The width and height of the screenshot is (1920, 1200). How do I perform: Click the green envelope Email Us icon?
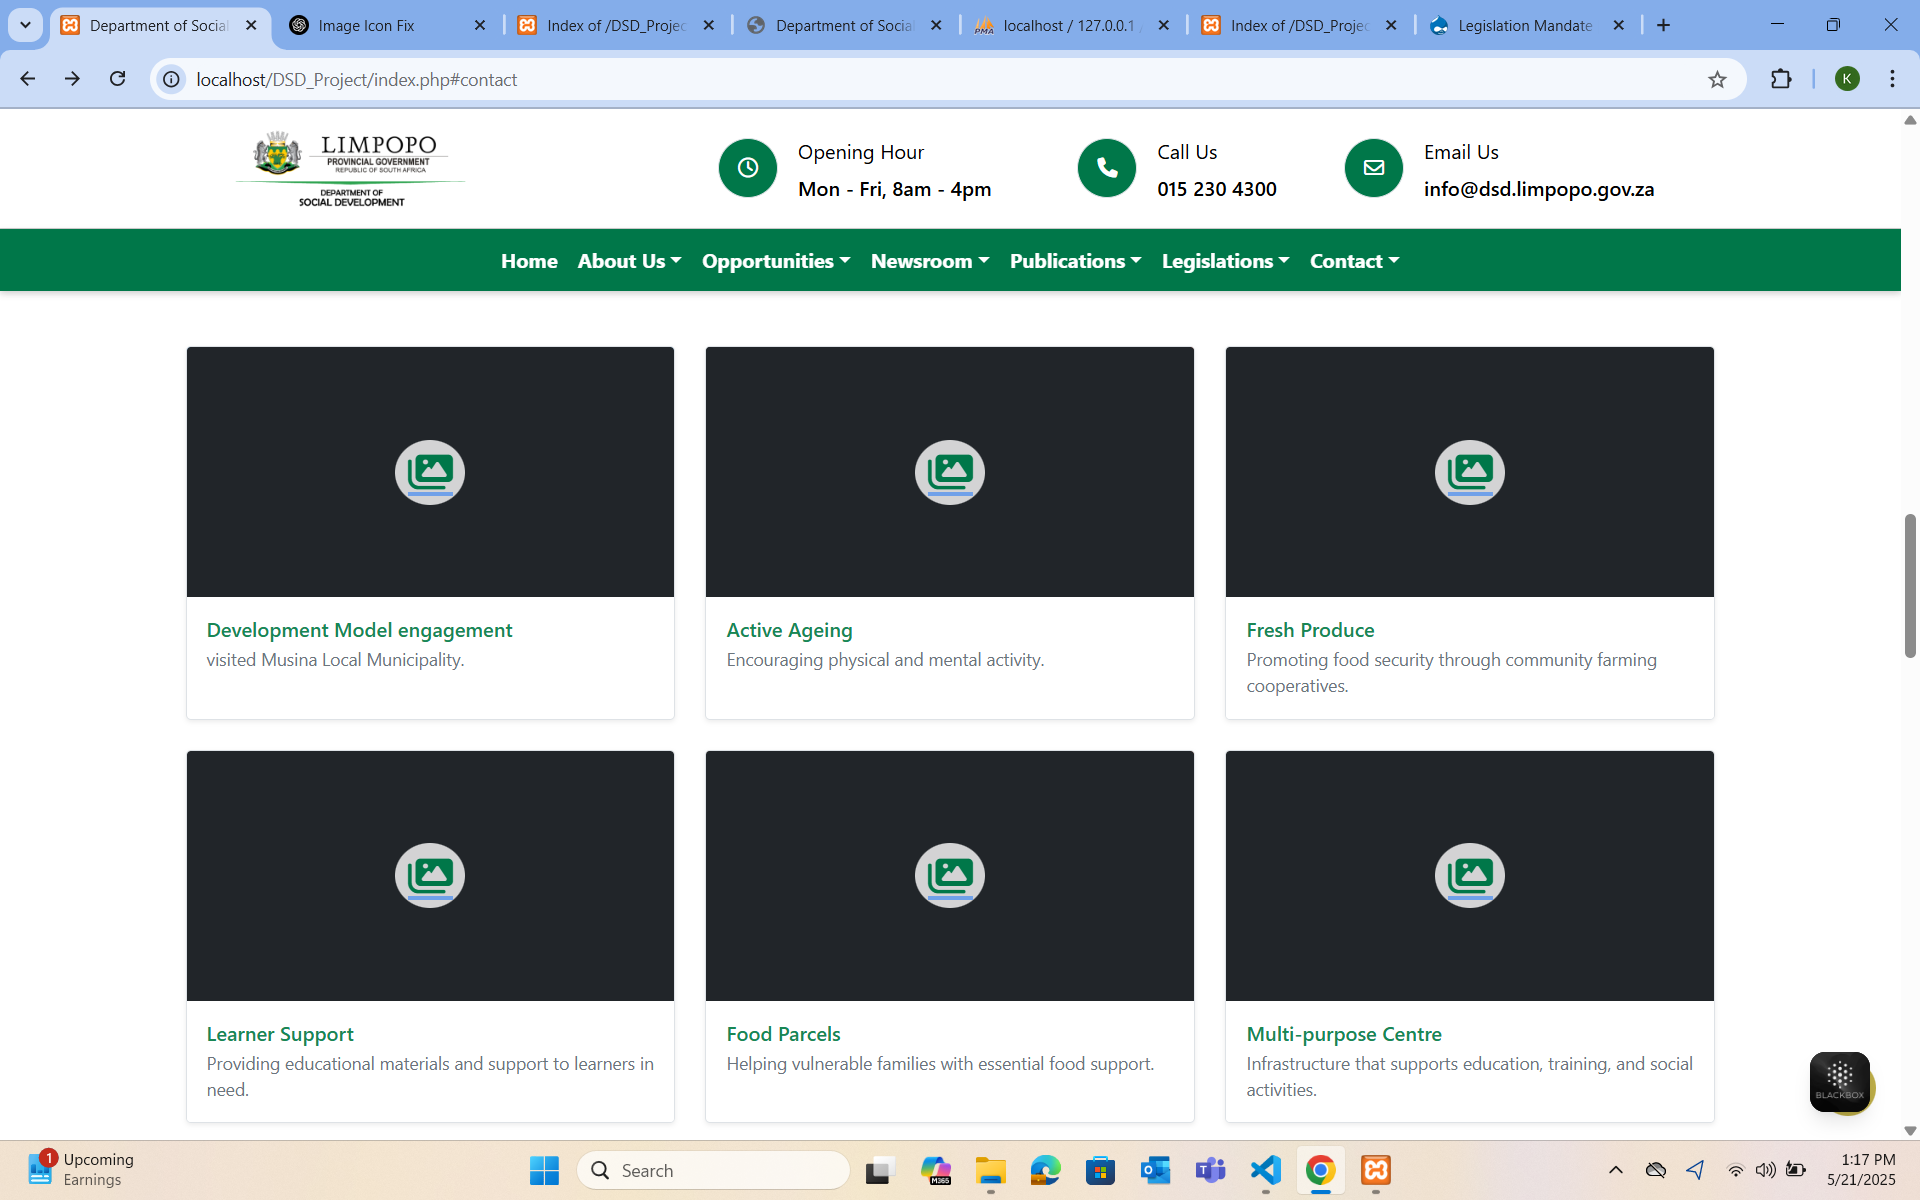(1373, 168)
